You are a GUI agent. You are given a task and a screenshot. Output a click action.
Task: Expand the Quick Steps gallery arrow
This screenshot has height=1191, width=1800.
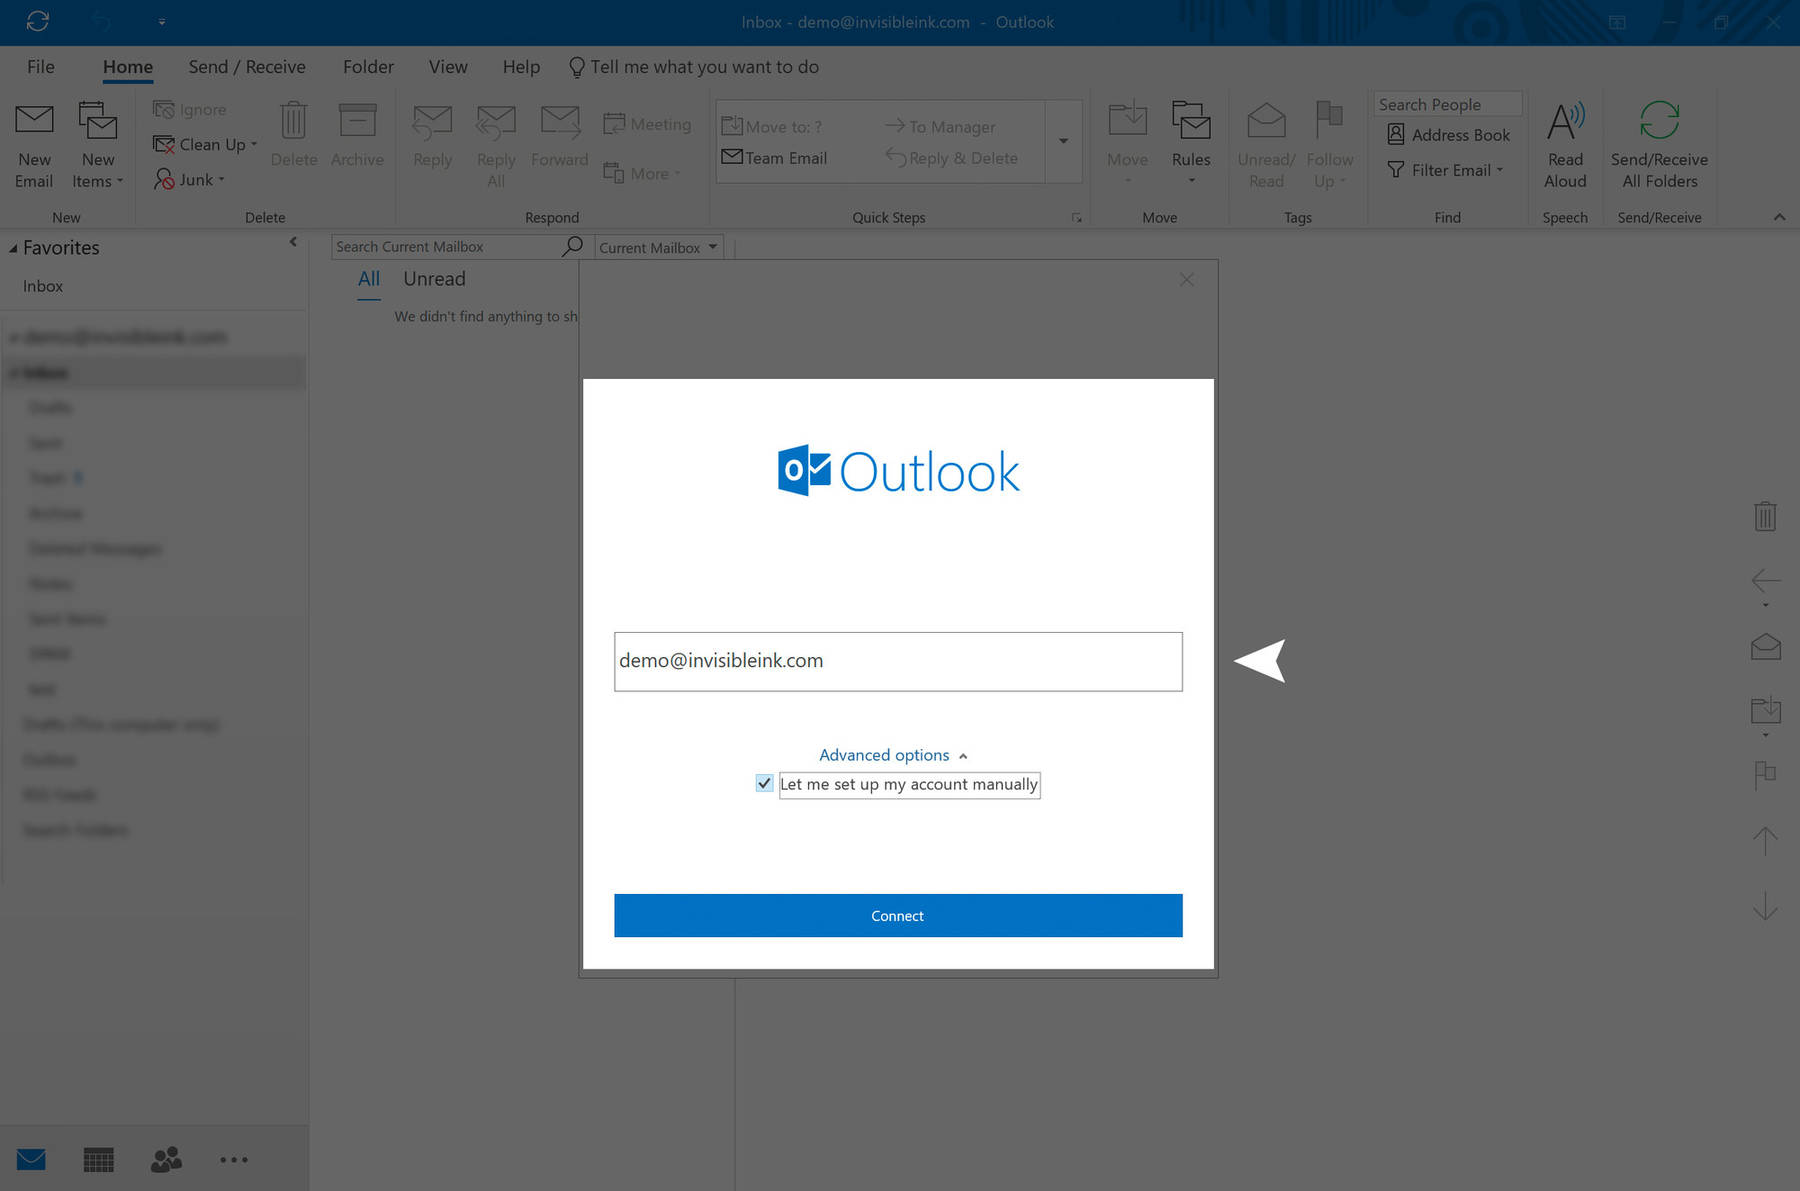(1064, 141)
